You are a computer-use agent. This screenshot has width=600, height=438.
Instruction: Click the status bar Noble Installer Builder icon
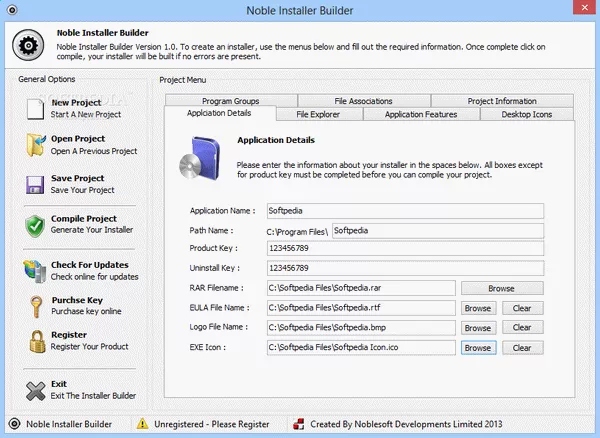pyautogui.click(x=14, y=424)
